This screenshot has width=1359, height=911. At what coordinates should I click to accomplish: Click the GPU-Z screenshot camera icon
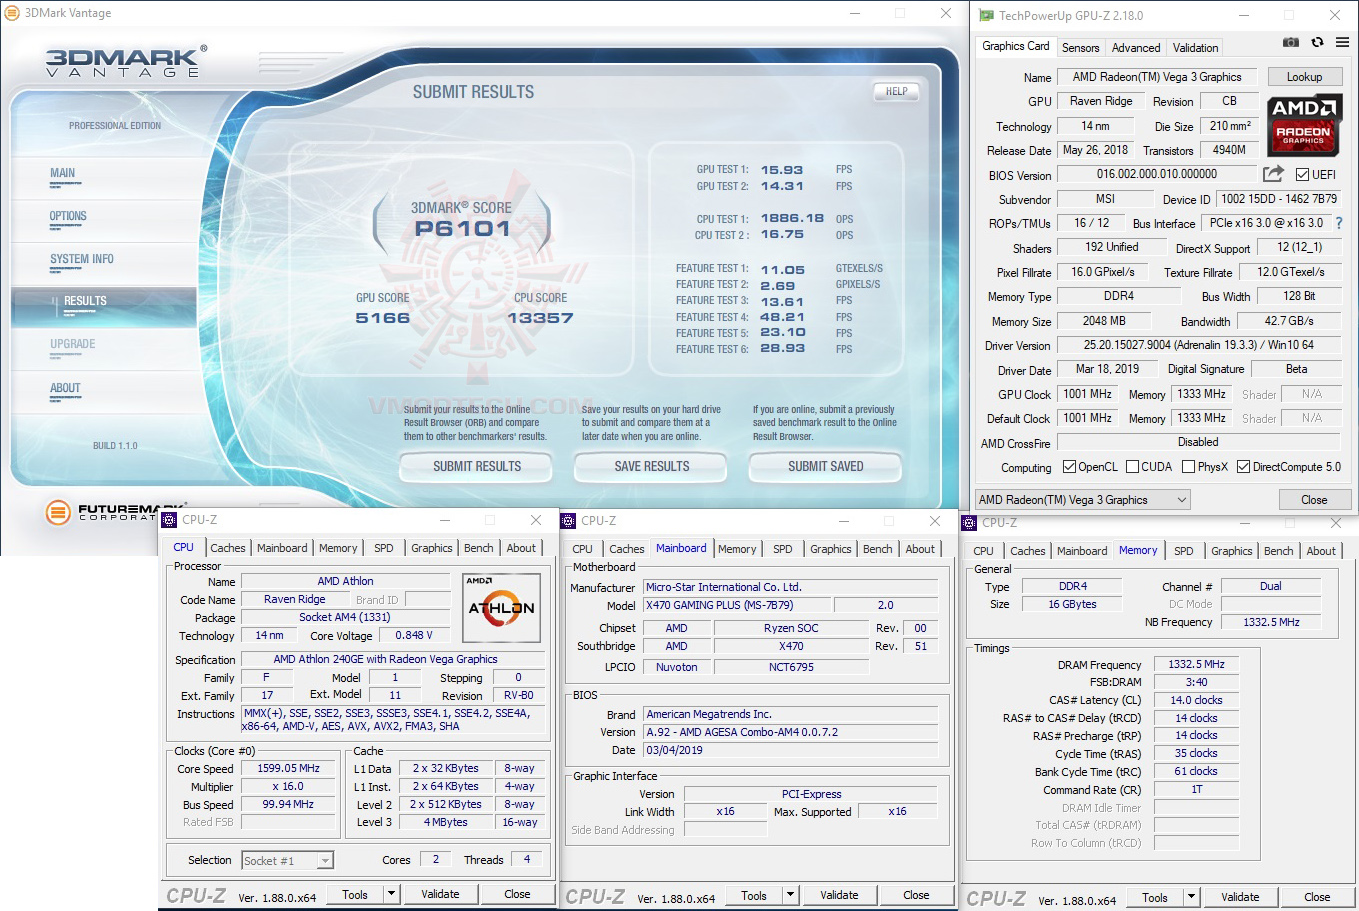[1291, 42]
